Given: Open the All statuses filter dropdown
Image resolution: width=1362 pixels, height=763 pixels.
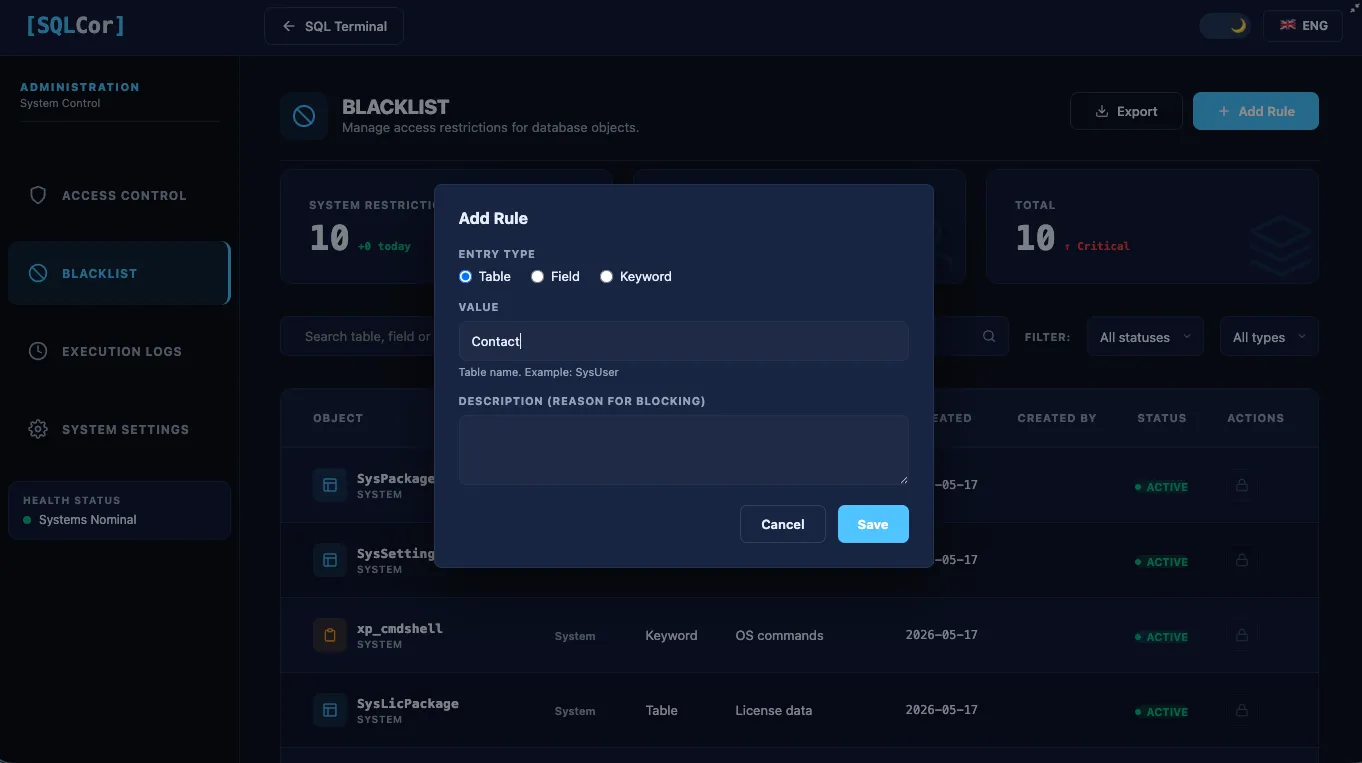Looking at the screenshot, I should pos(1145,337).
